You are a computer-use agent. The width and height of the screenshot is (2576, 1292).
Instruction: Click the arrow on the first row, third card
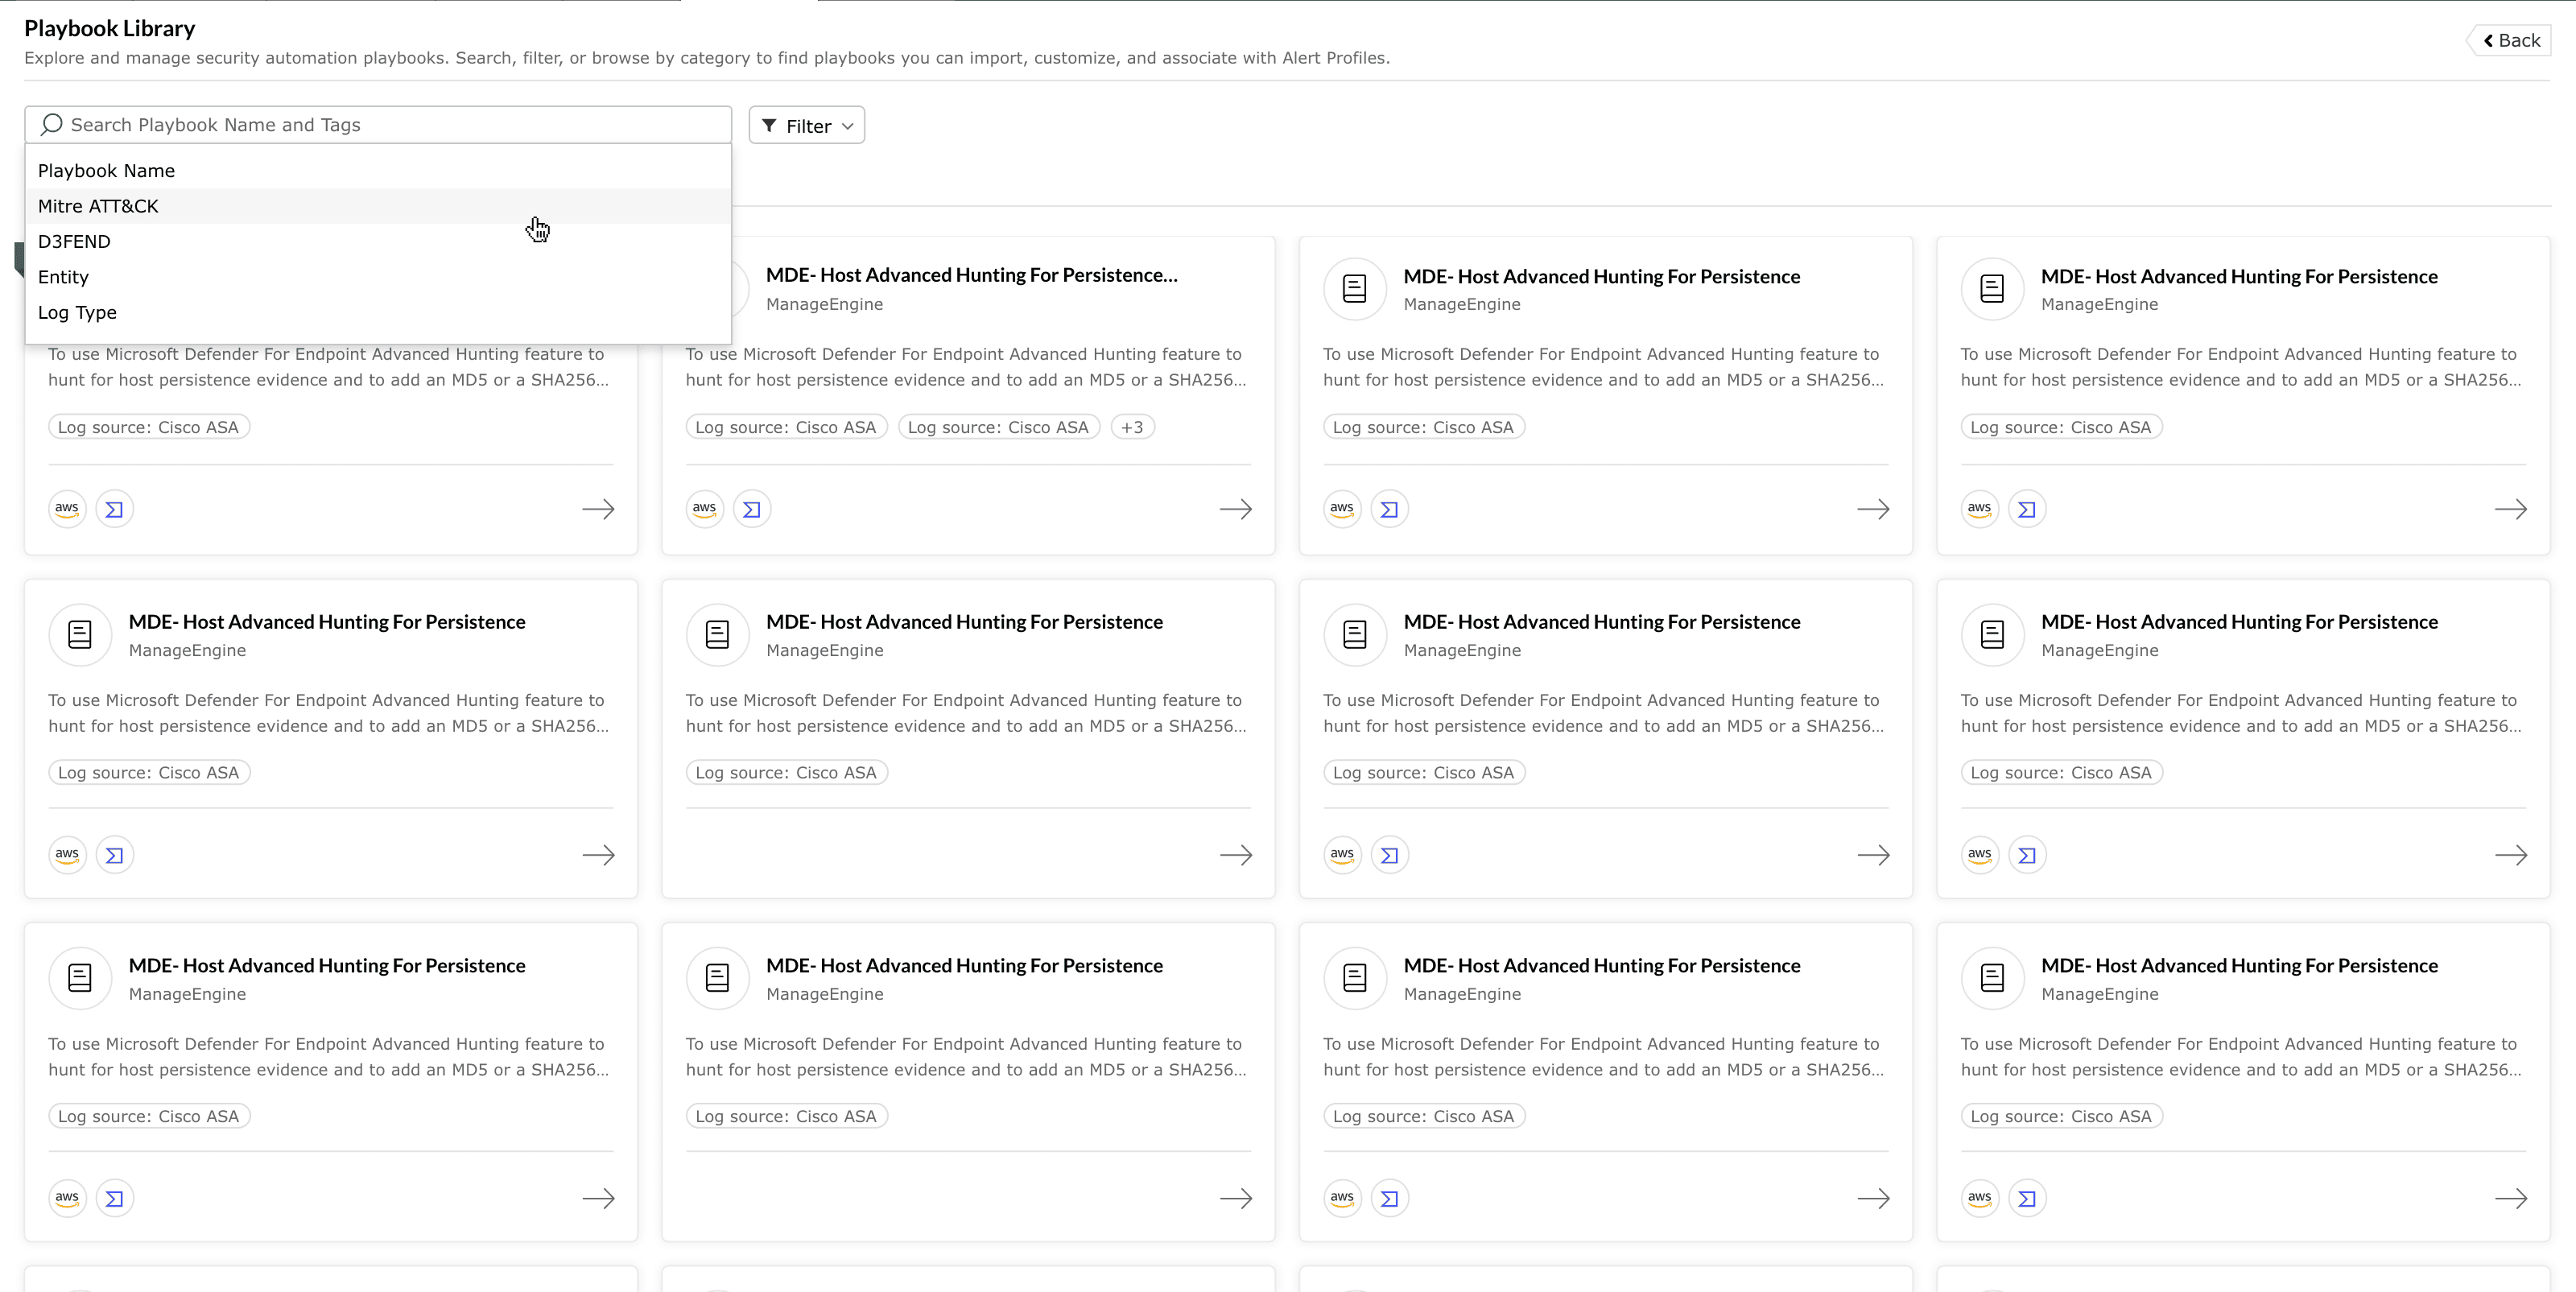(1873, 509)
